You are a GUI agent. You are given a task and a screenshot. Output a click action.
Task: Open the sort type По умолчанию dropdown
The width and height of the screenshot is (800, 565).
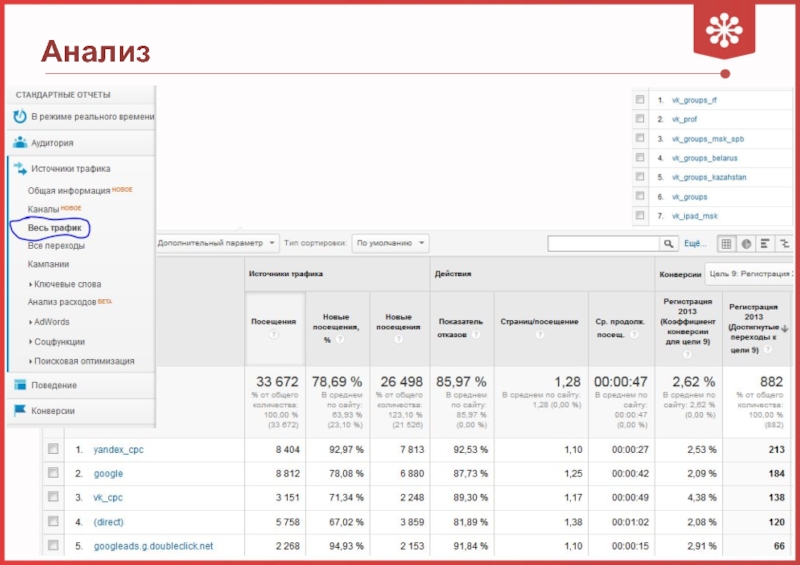pyautogui.click(x=391, y=243)
